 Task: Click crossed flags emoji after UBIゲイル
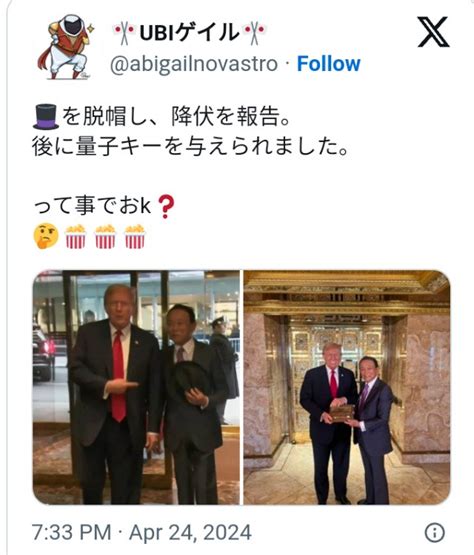point(254,33)
